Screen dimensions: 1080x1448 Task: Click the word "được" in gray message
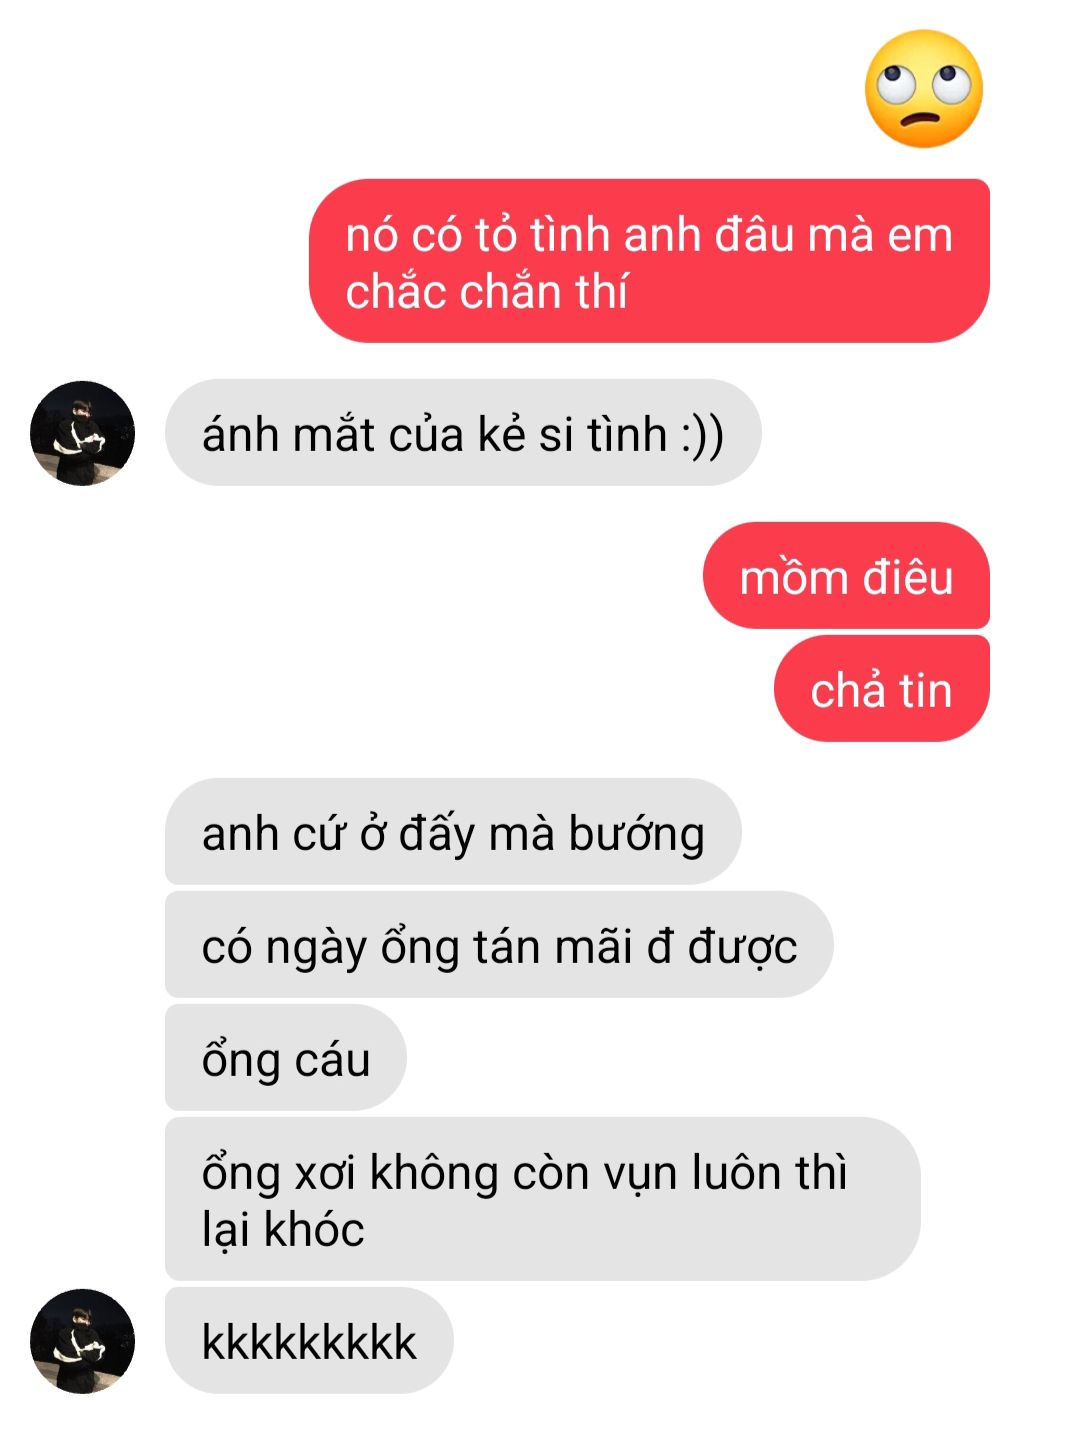743,948
